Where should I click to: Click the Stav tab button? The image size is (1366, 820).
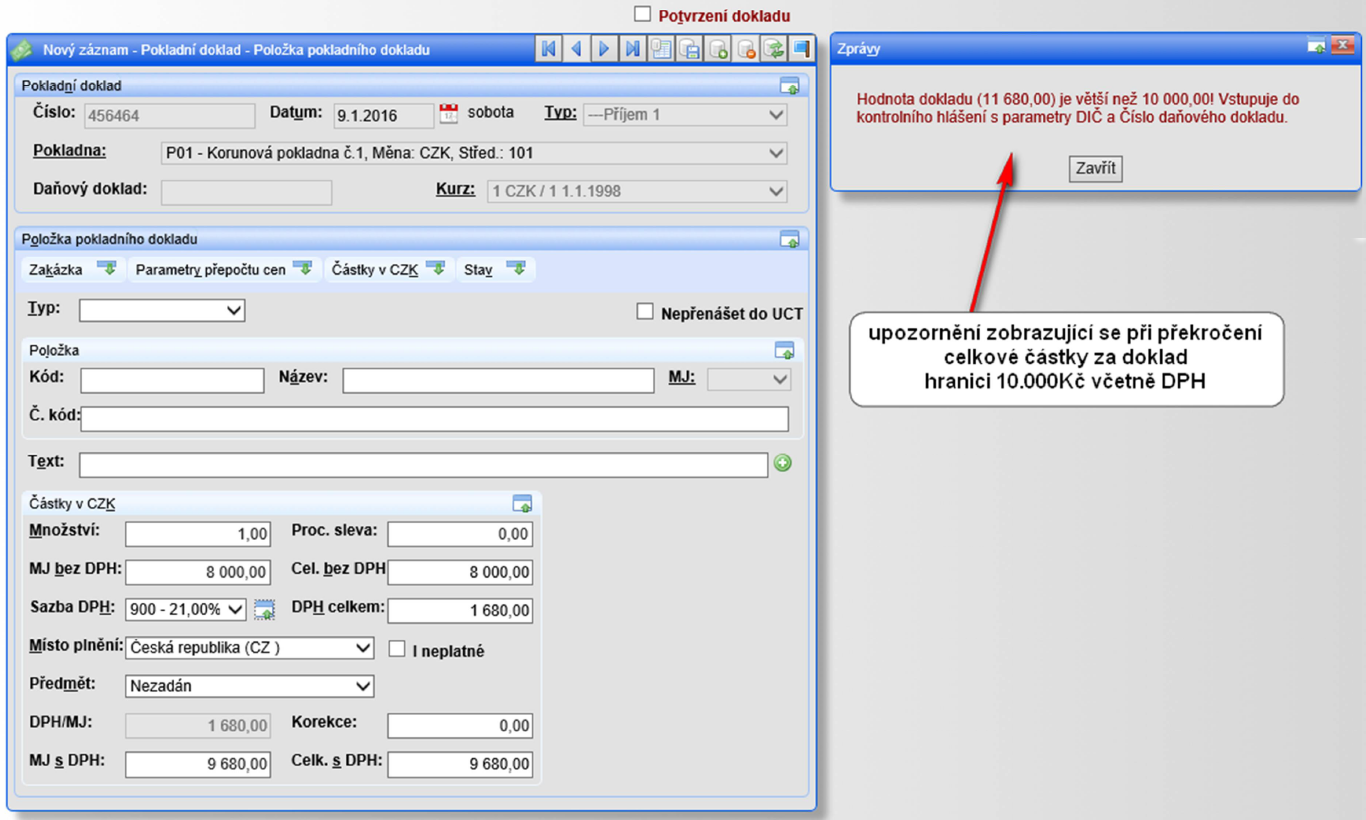(x=494, y=270)
